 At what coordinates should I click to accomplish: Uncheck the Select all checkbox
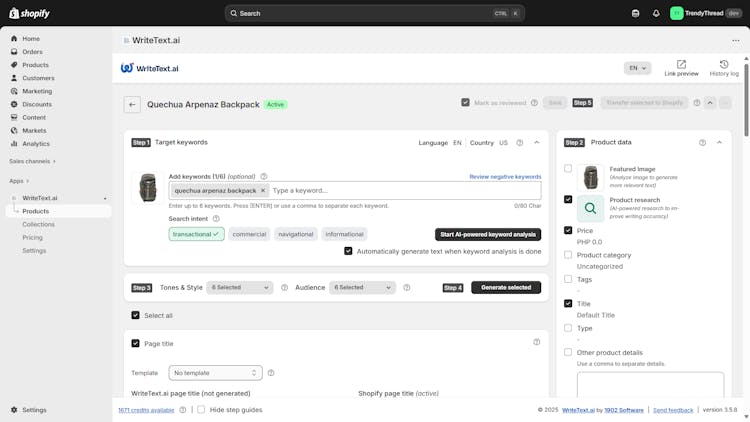[x=136, y=315]
